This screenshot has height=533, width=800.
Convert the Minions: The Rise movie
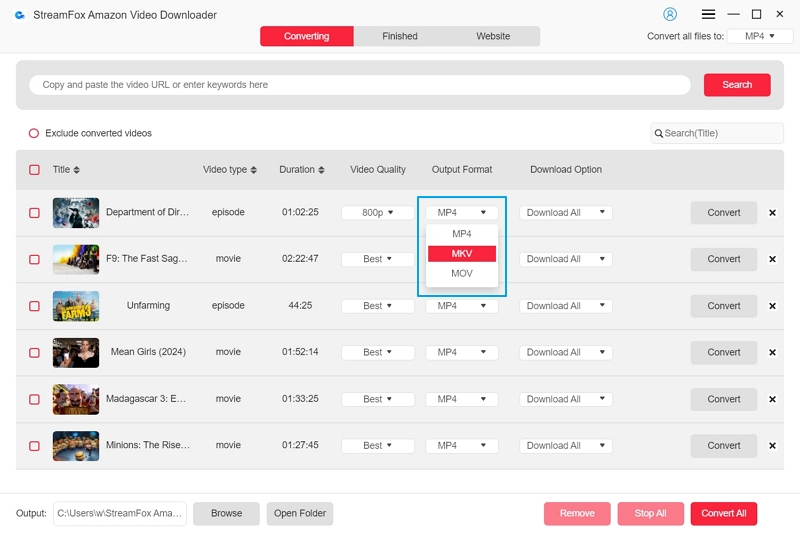[723, 446]
